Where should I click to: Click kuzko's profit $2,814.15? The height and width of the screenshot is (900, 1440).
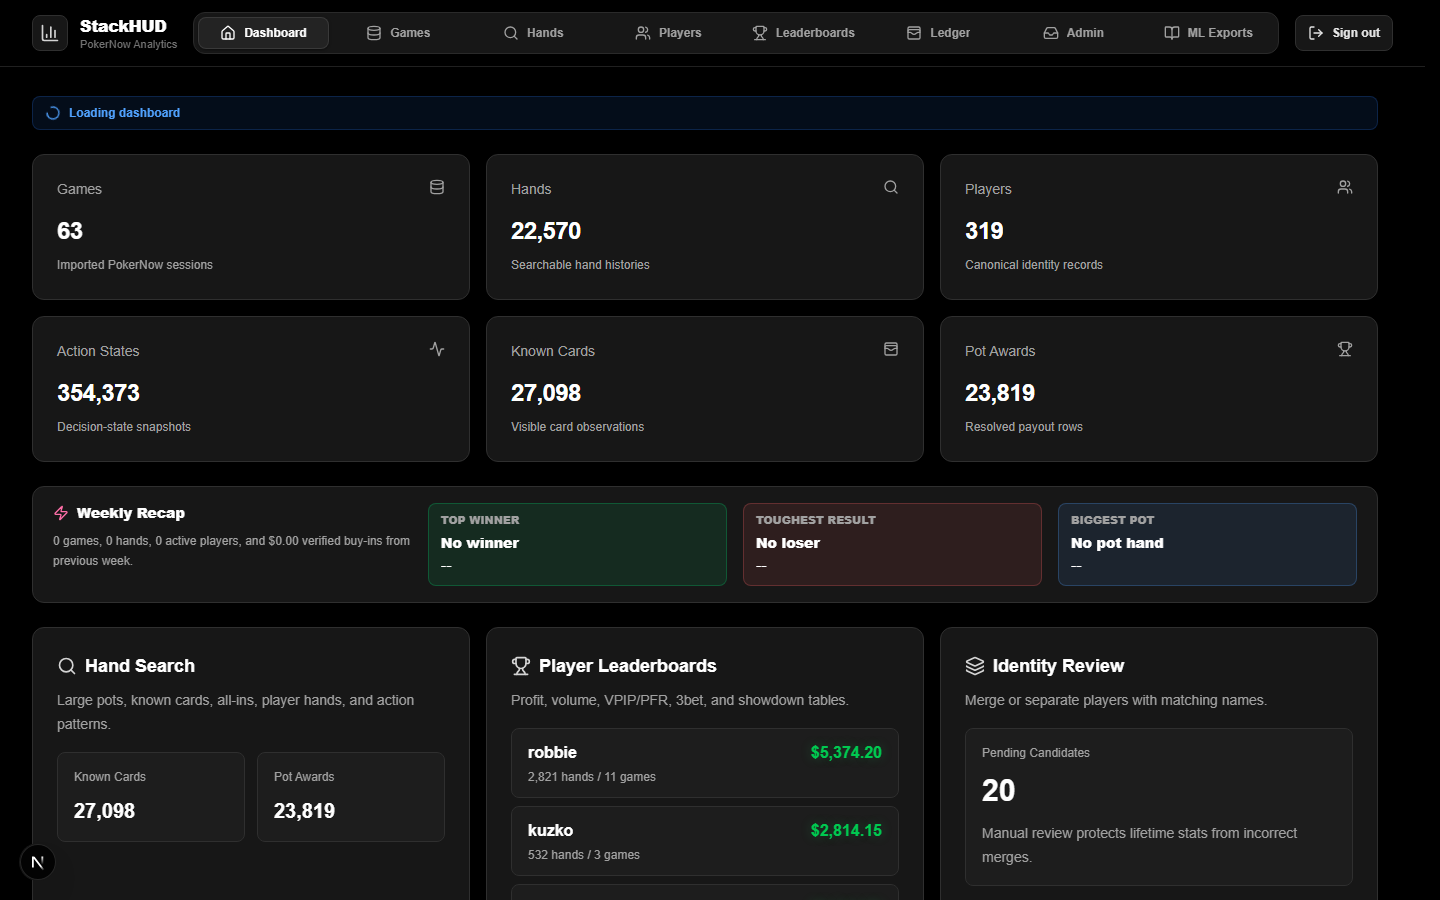tap(846, 830)
